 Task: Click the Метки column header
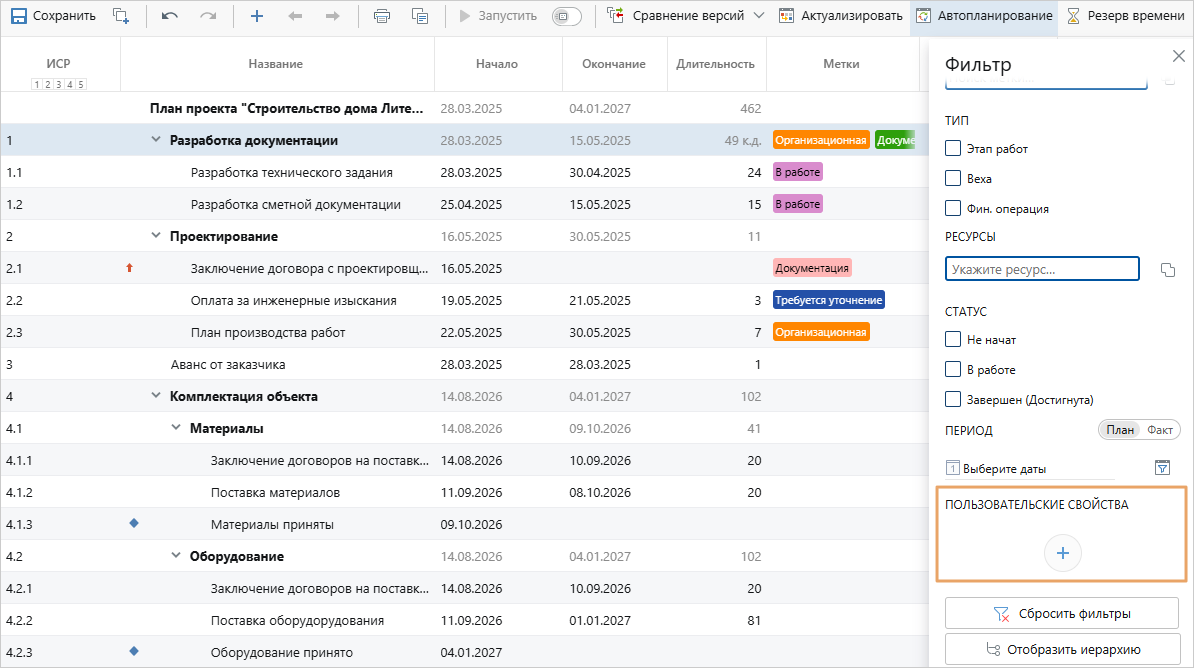coord(841,64)
